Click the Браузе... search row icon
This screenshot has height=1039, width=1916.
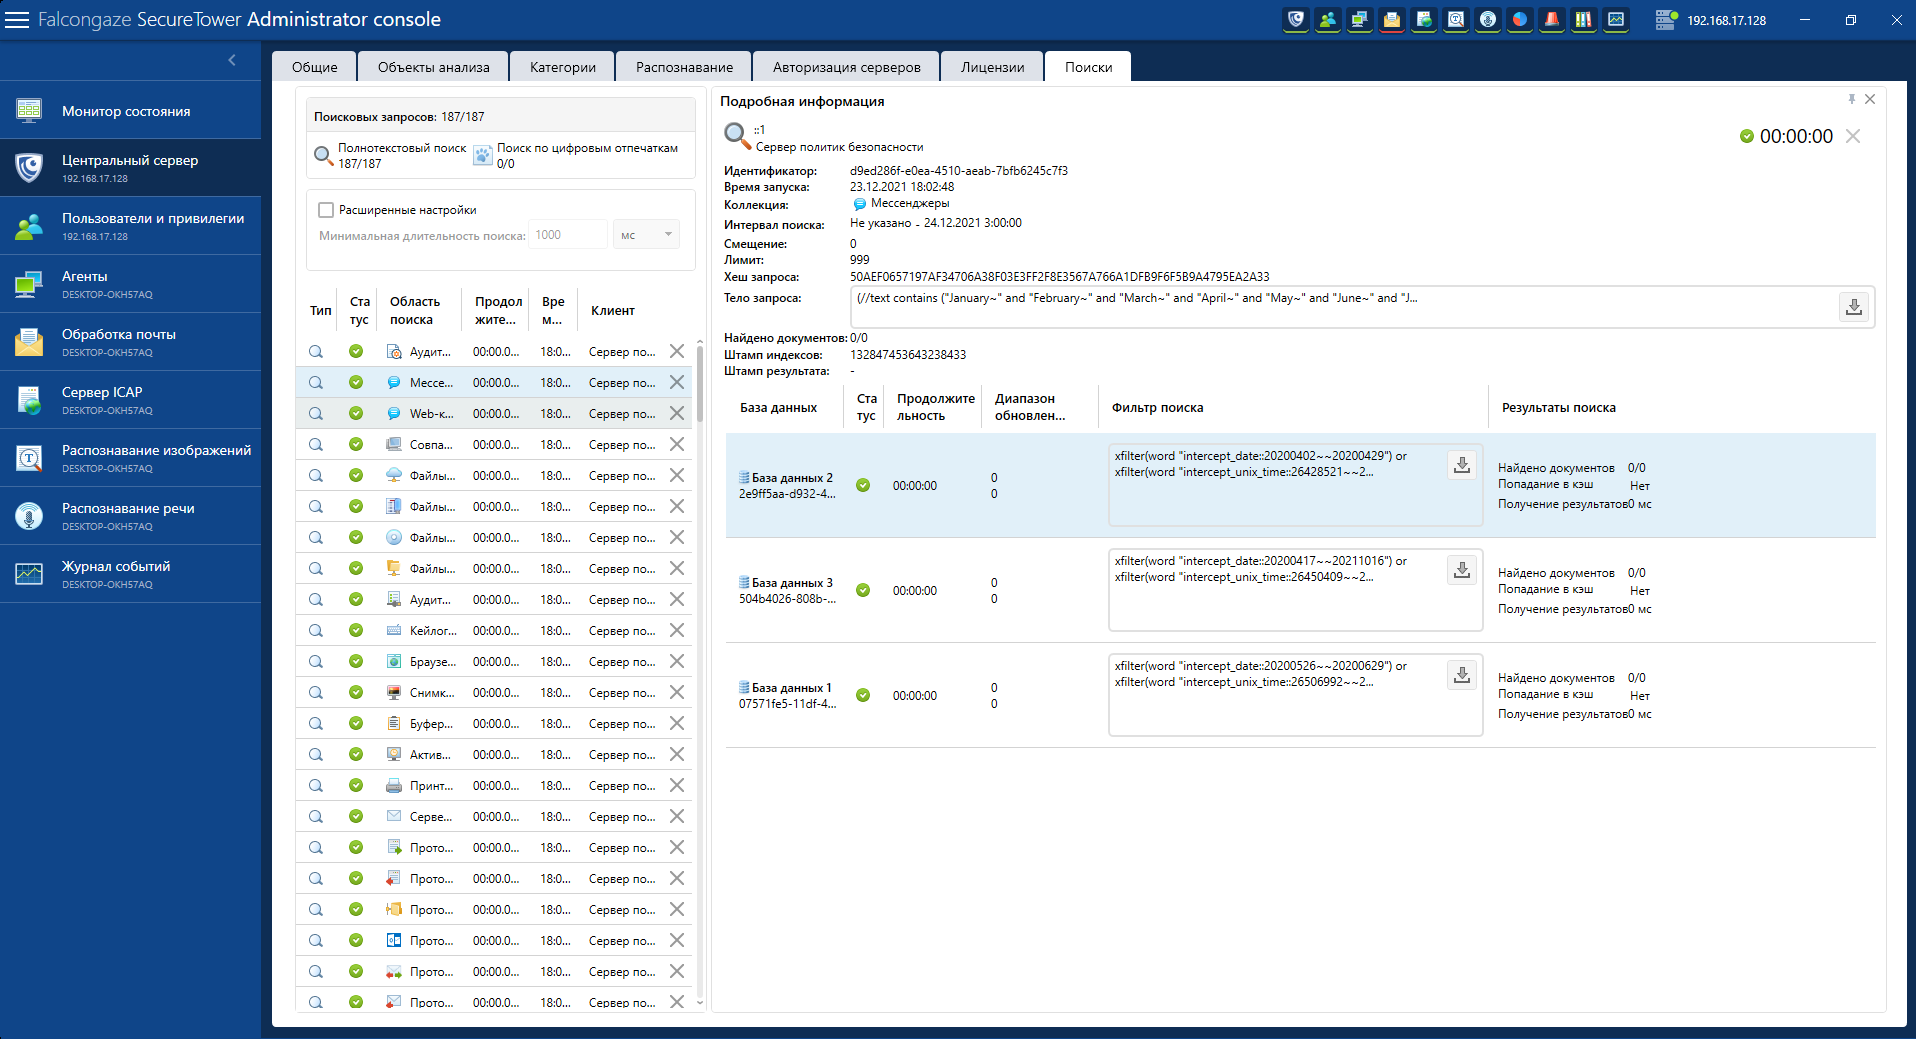[x=394, y=661]
